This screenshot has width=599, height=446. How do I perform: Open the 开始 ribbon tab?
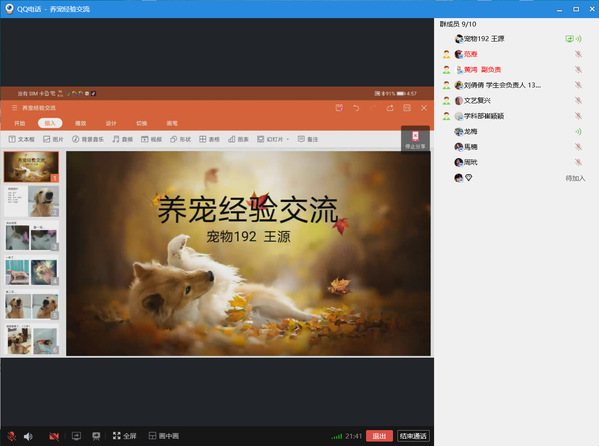pos(19,123)
